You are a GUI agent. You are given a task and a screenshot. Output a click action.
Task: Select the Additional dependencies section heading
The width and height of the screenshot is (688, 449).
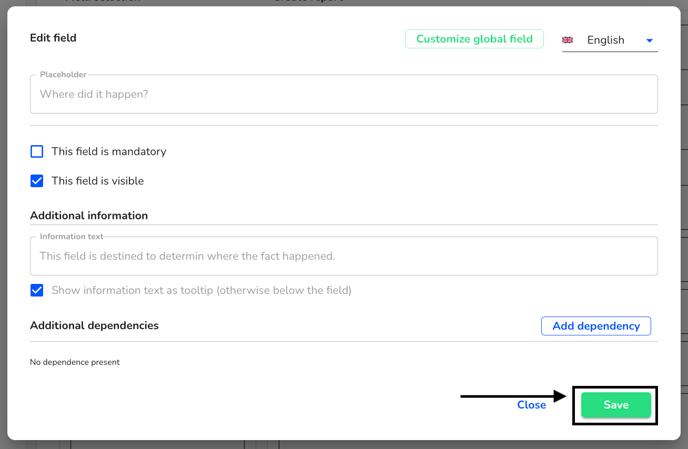pos(94,325)
